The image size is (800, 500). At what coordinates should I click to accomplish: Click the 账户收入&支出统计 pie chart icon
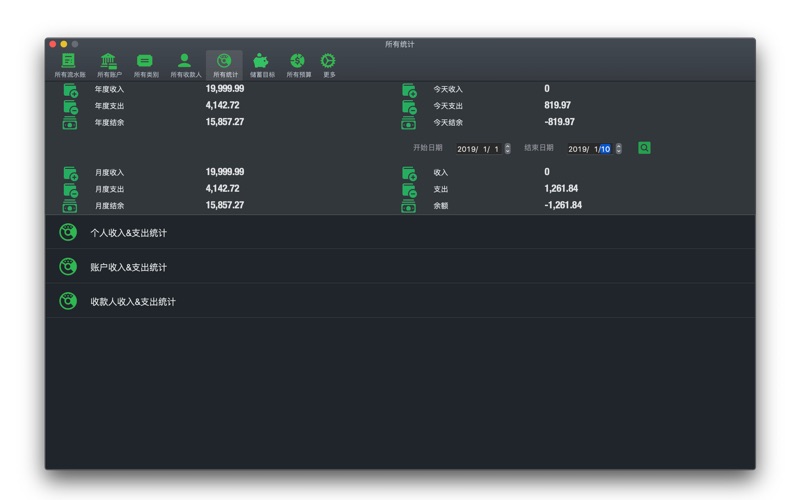pos(68,267)
